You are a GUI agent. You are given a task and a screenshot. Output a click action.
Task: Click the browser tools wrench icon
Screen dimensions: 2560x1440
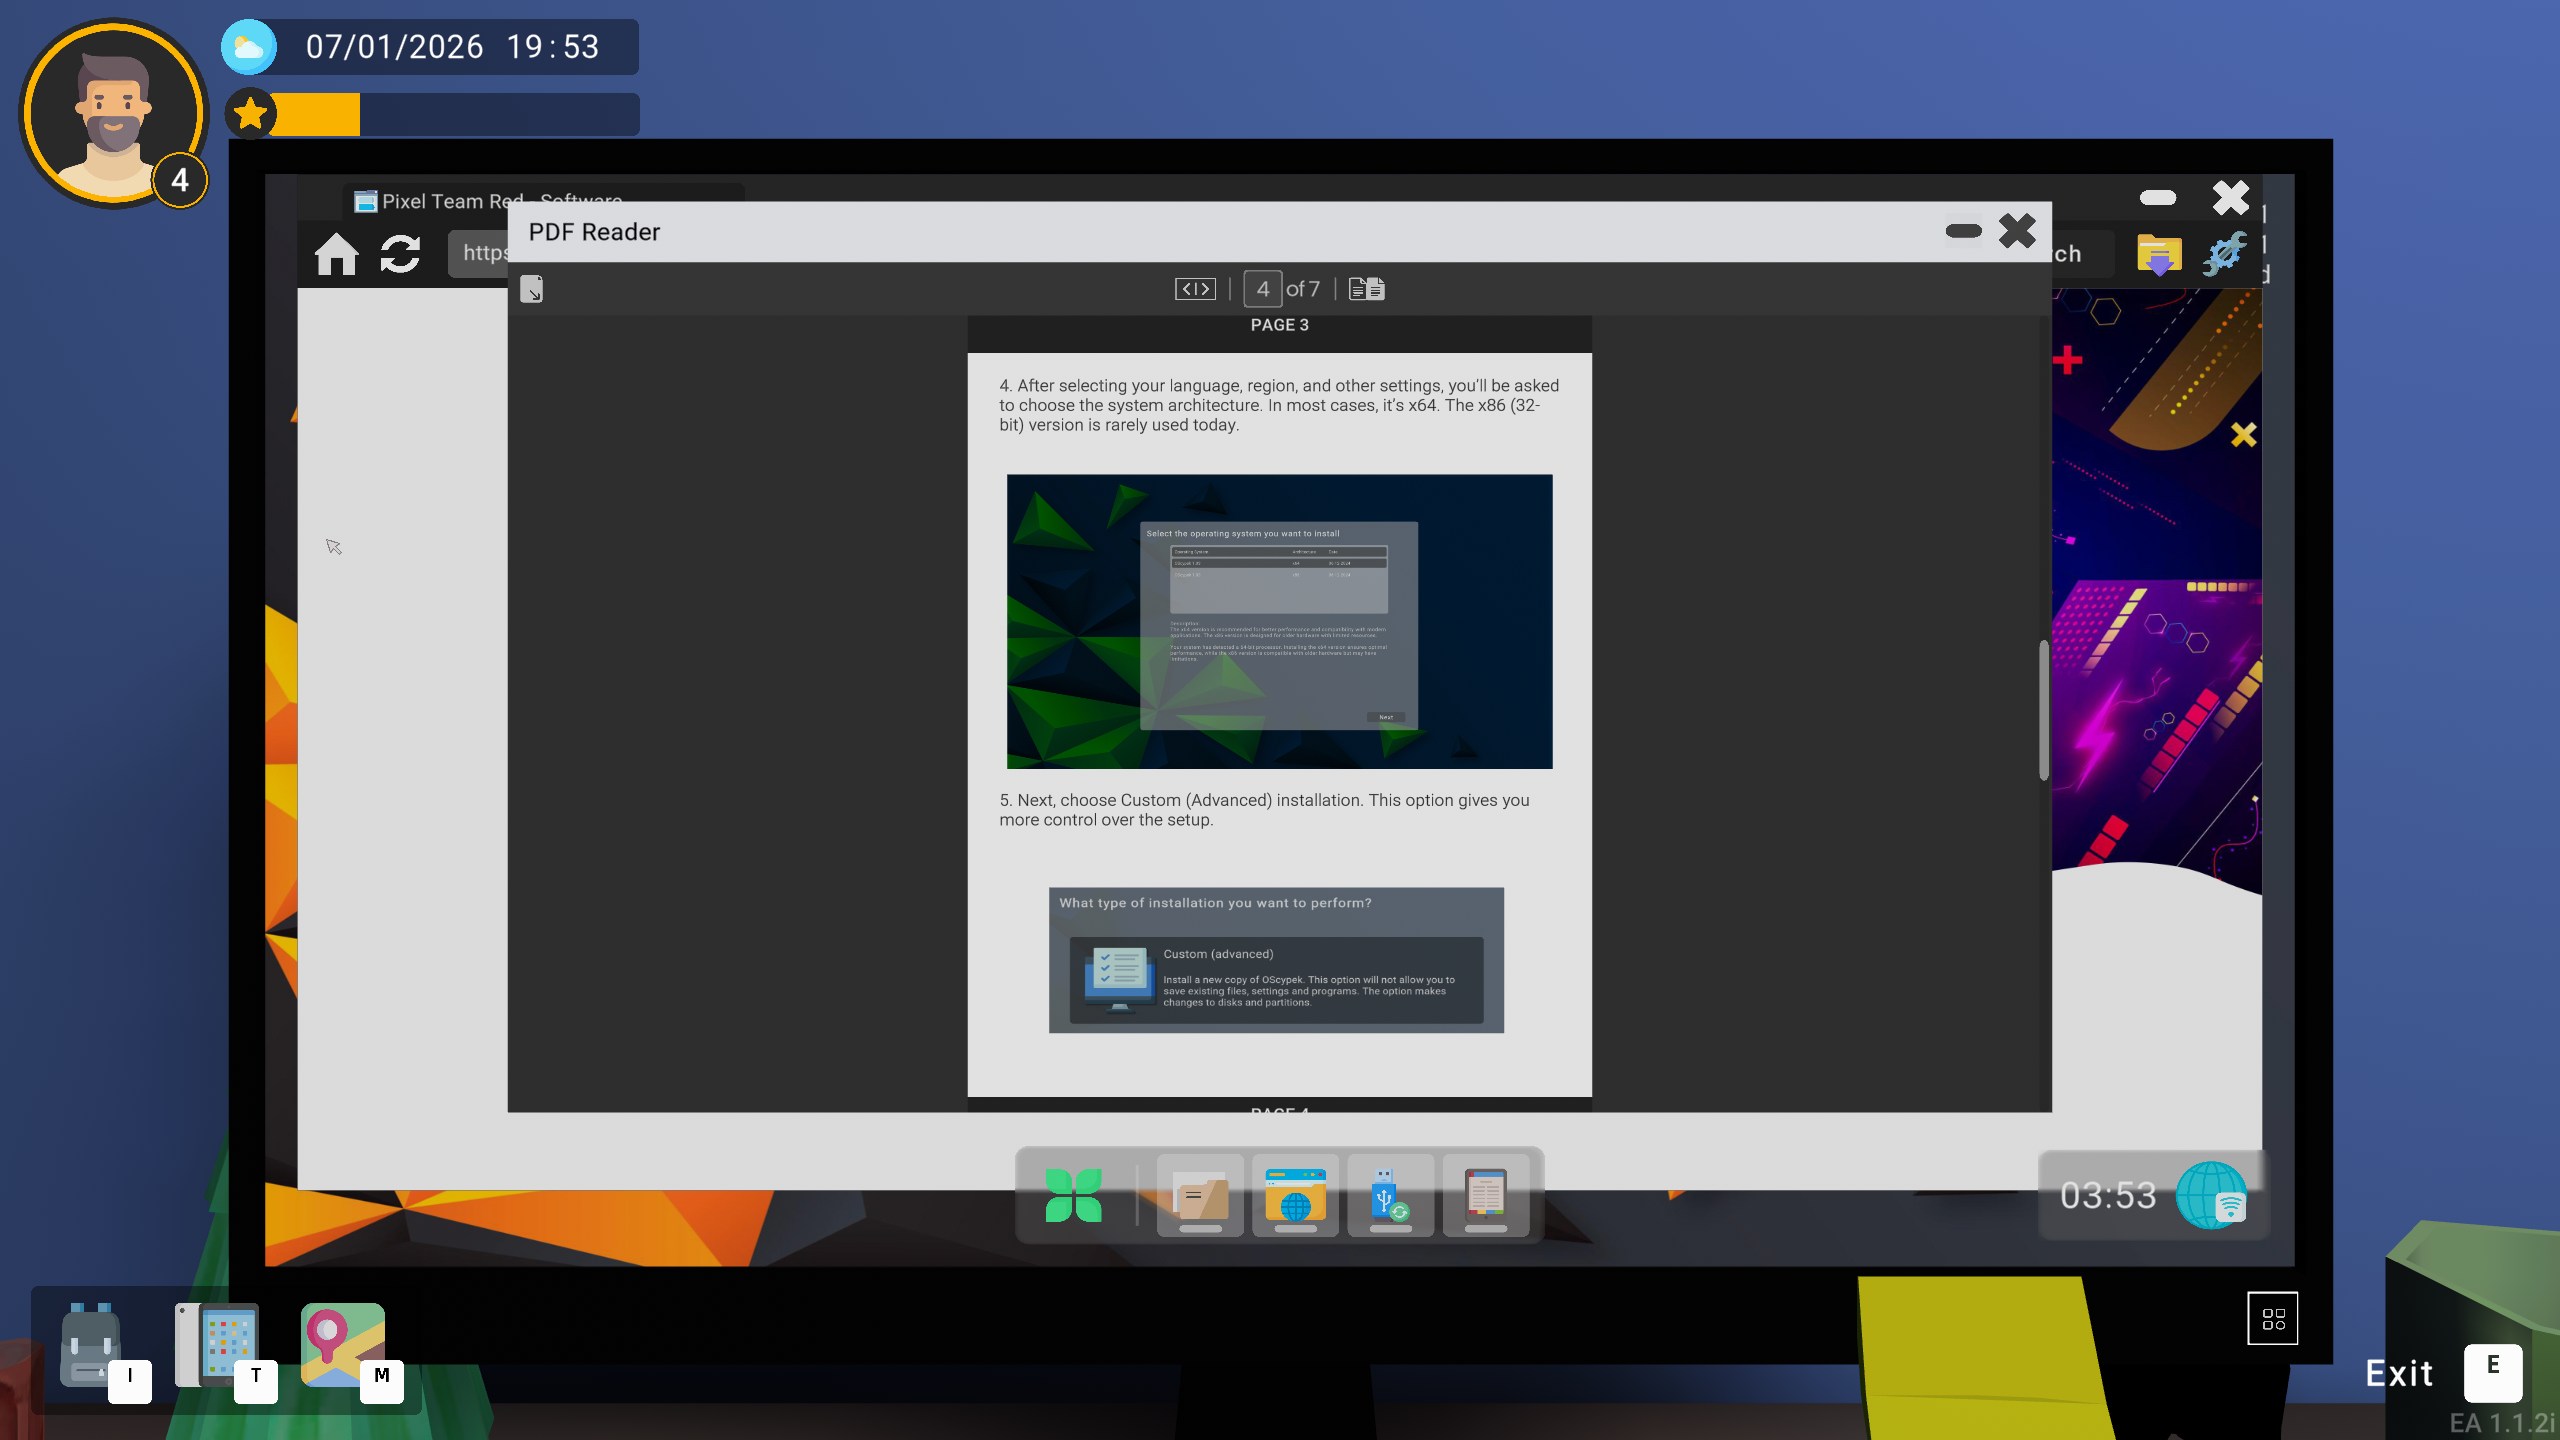pyautogui.click(x=2224, y=254)
